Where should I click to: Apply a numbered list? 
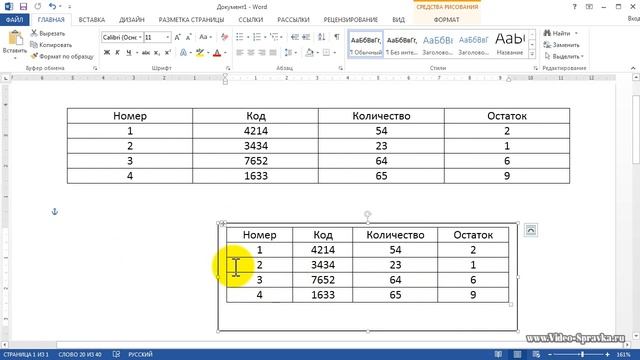point(257,37)
